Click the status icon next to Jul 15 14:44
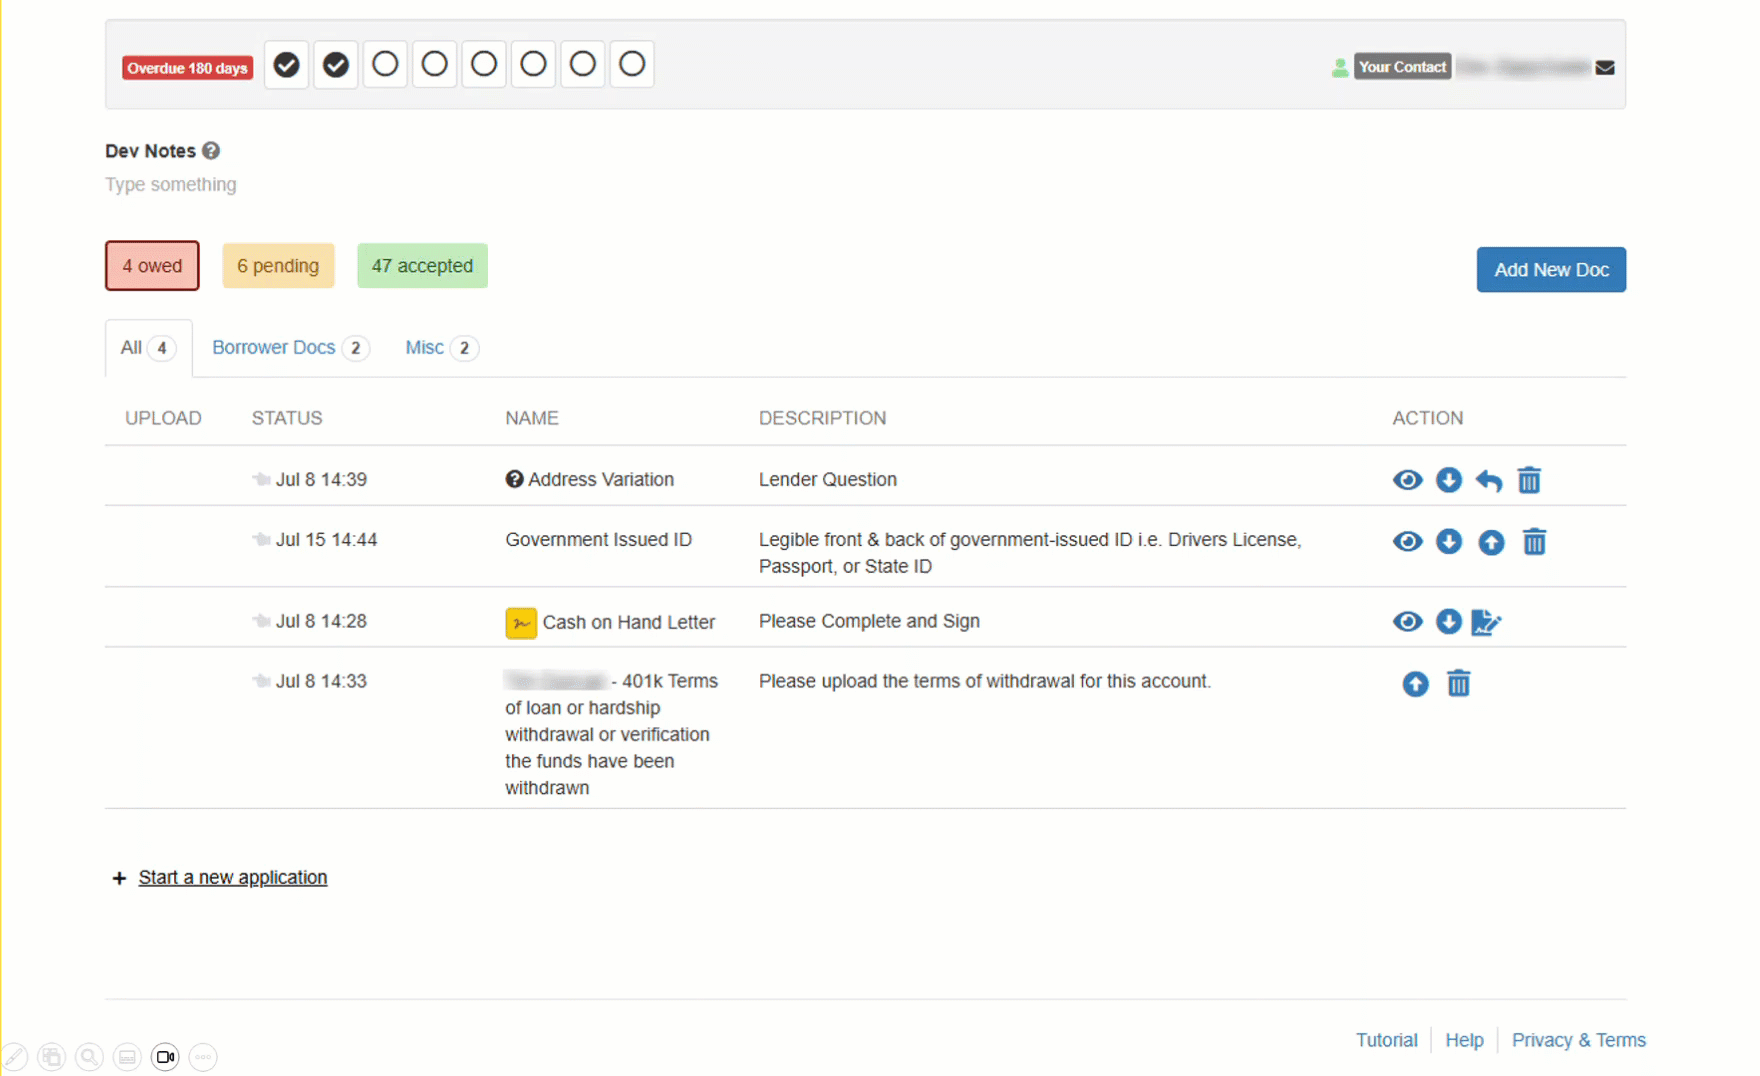 coord(261,539)
